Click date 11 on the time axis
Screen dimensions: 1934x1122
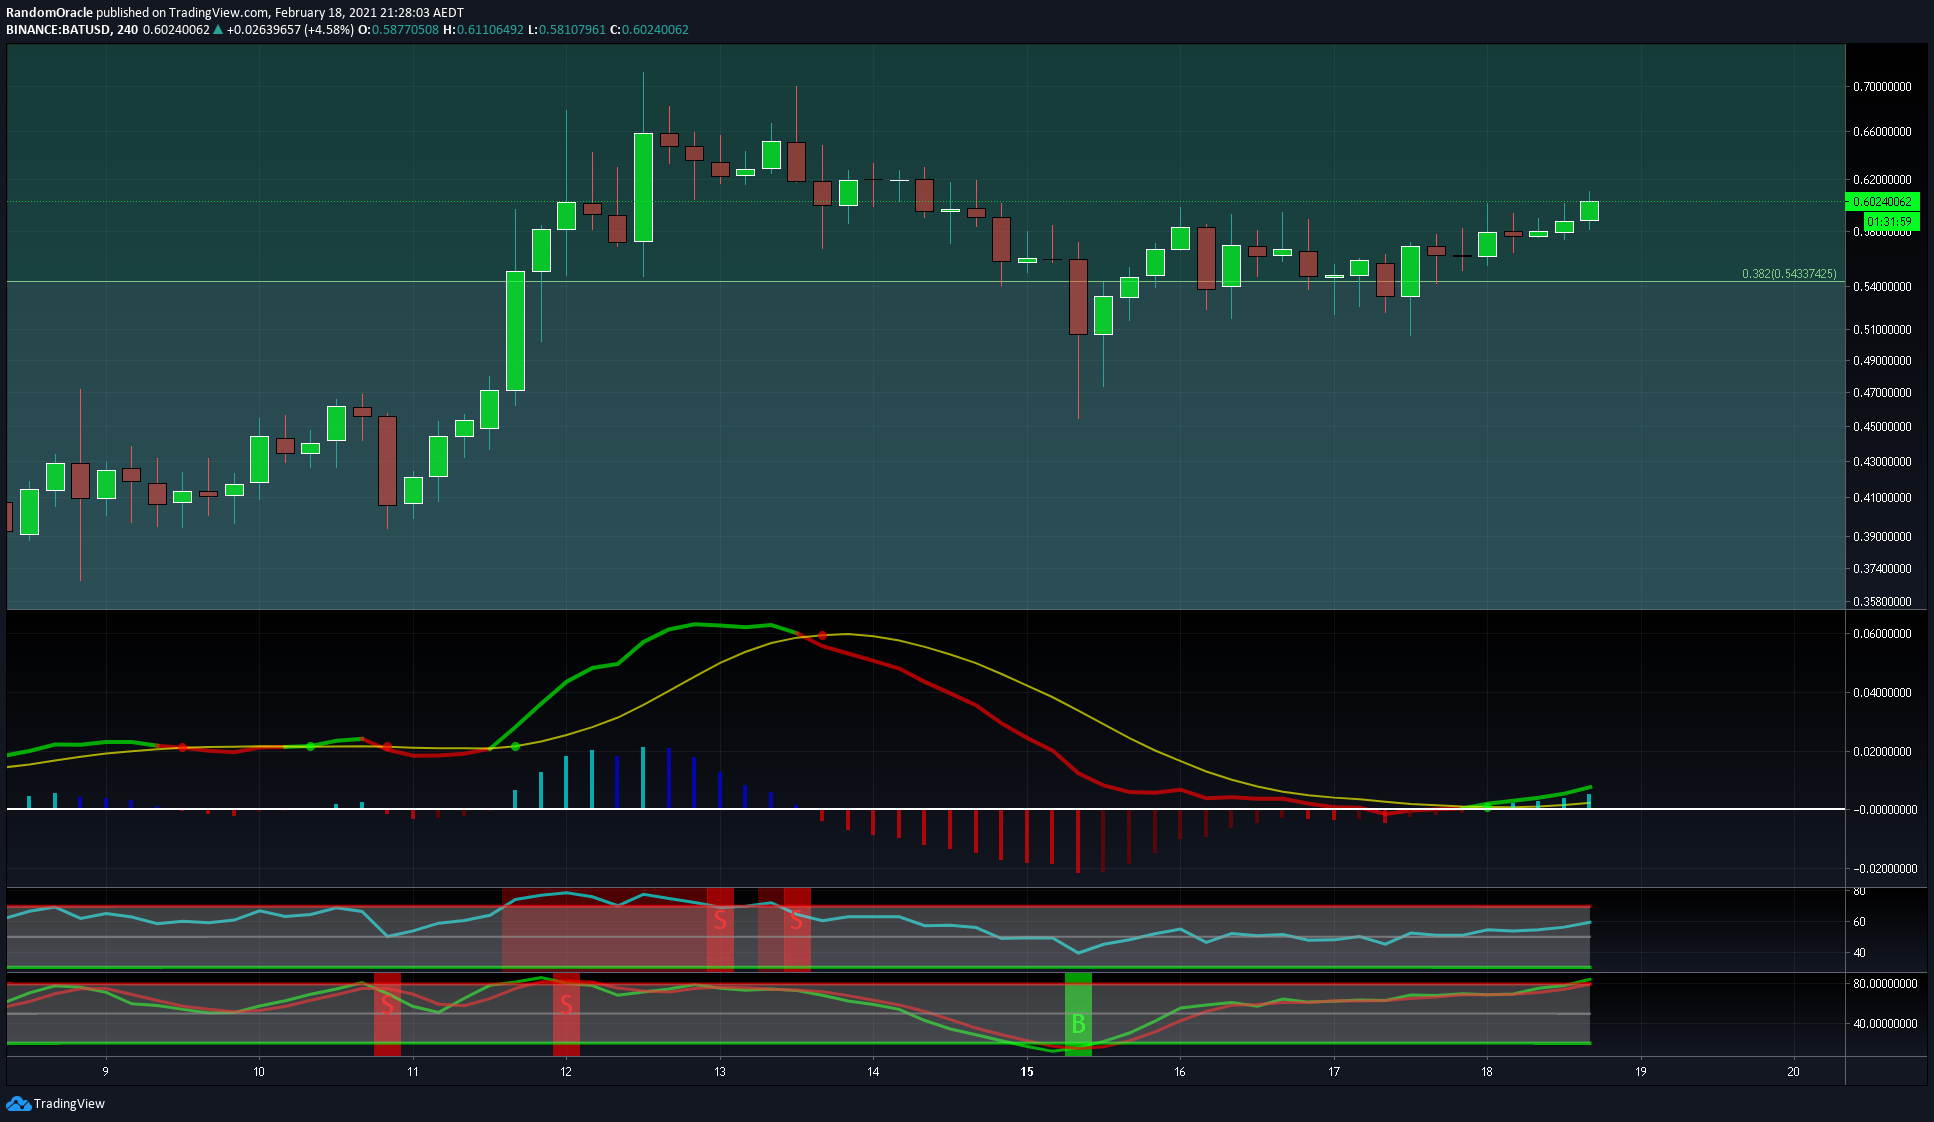412,1072
